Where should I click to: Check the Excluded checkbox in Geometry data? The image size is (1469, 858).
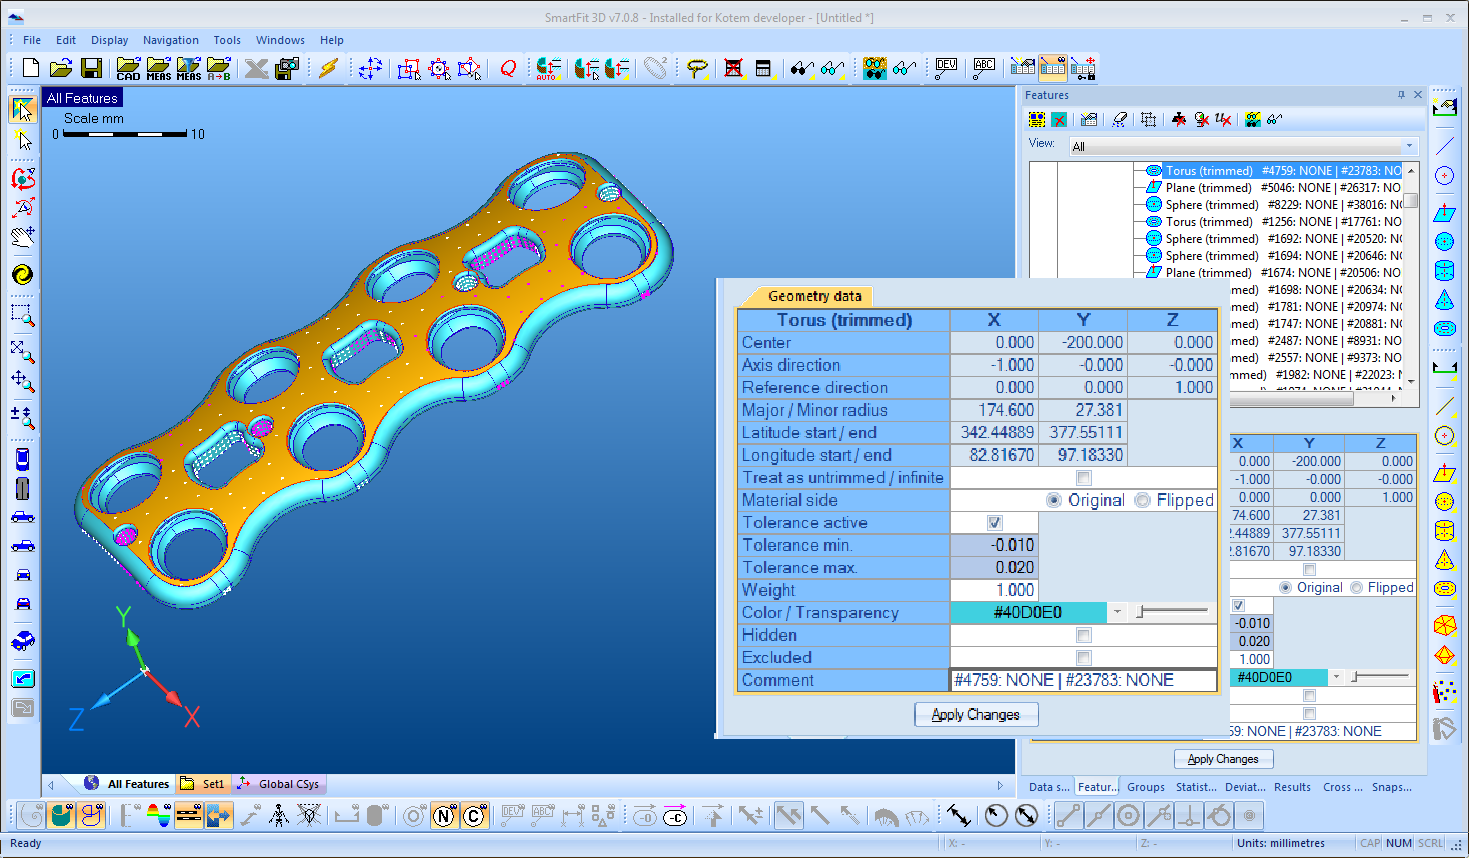click(x=1083, y=658)
